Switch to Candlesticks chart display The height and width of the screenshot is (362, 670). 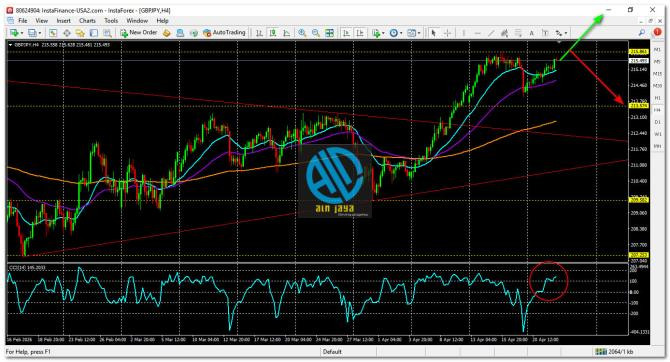pos(273,33)
